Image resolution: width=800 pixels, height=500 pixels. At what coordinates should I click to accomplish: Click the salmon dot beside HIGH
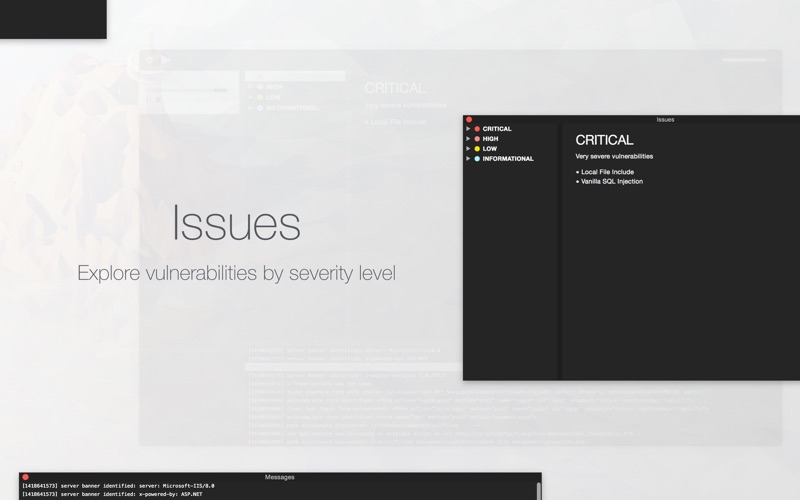[x=477, y=139]
